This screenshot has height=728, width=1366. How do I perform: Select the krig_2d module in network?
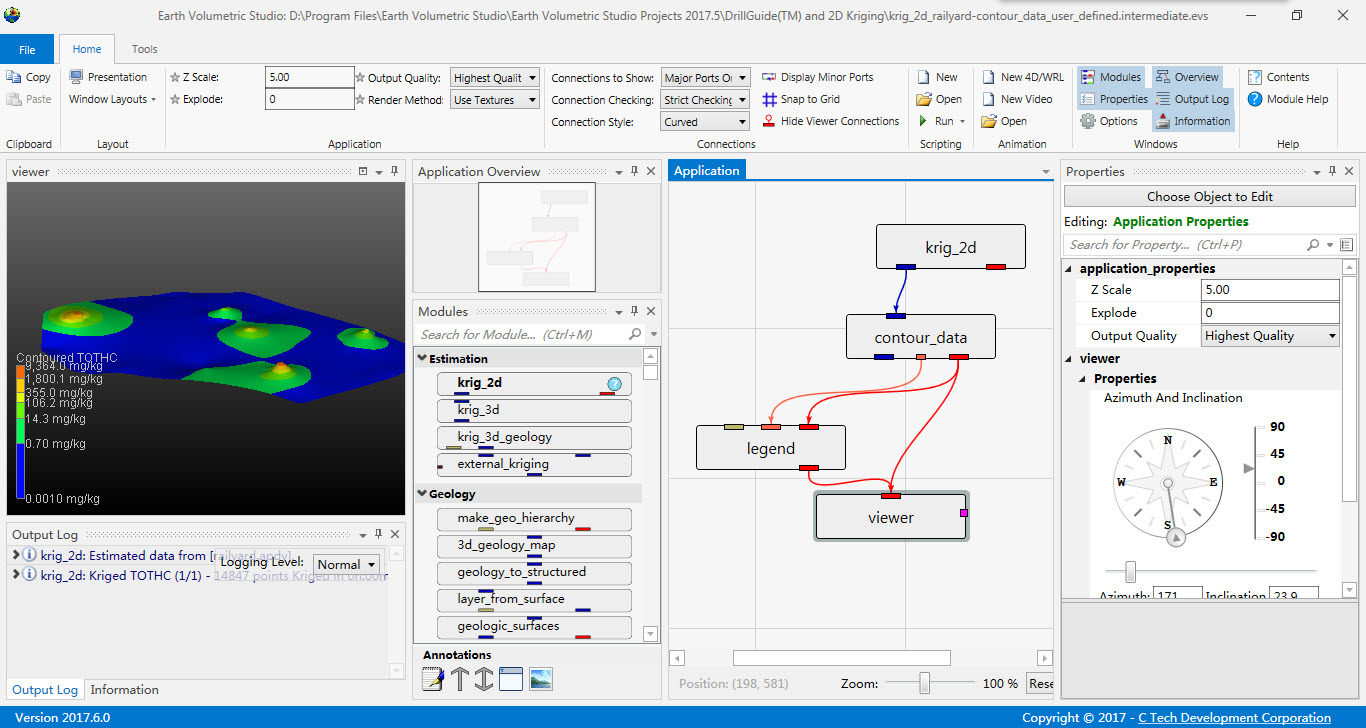click(951, 247)
